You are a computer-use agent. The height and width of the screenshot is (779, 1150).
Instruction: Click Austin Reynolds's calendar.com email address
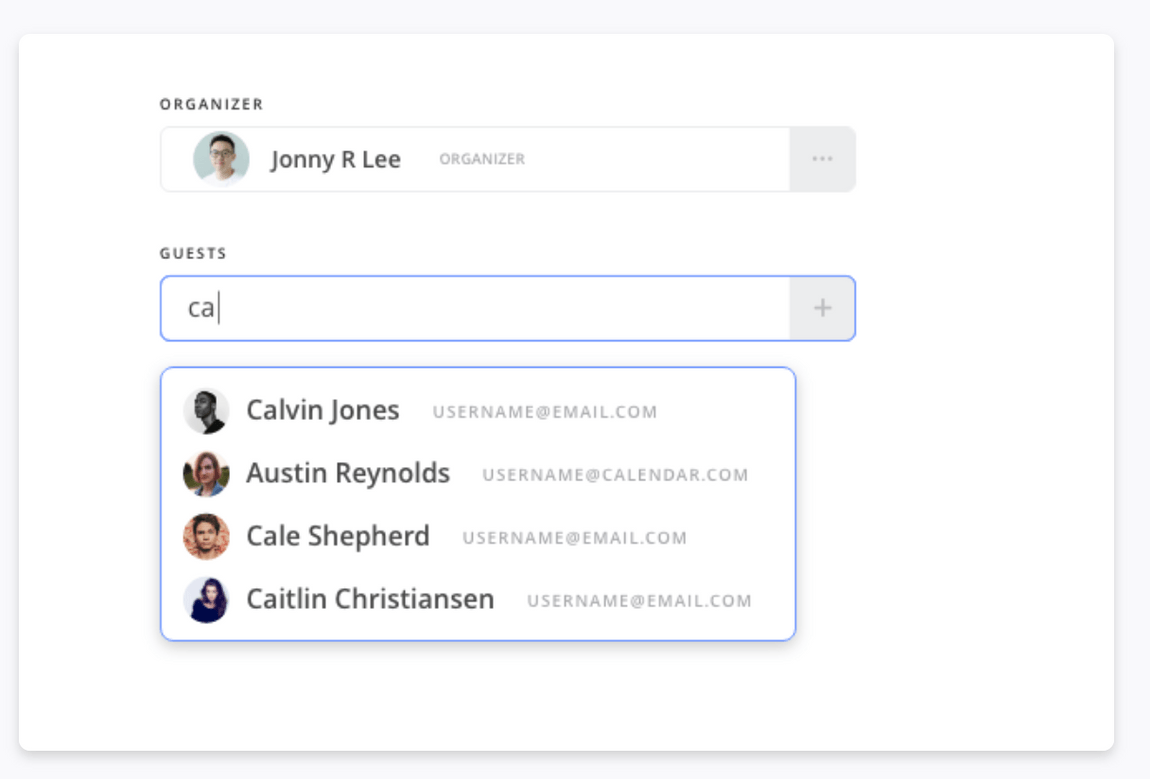[617, 475]
